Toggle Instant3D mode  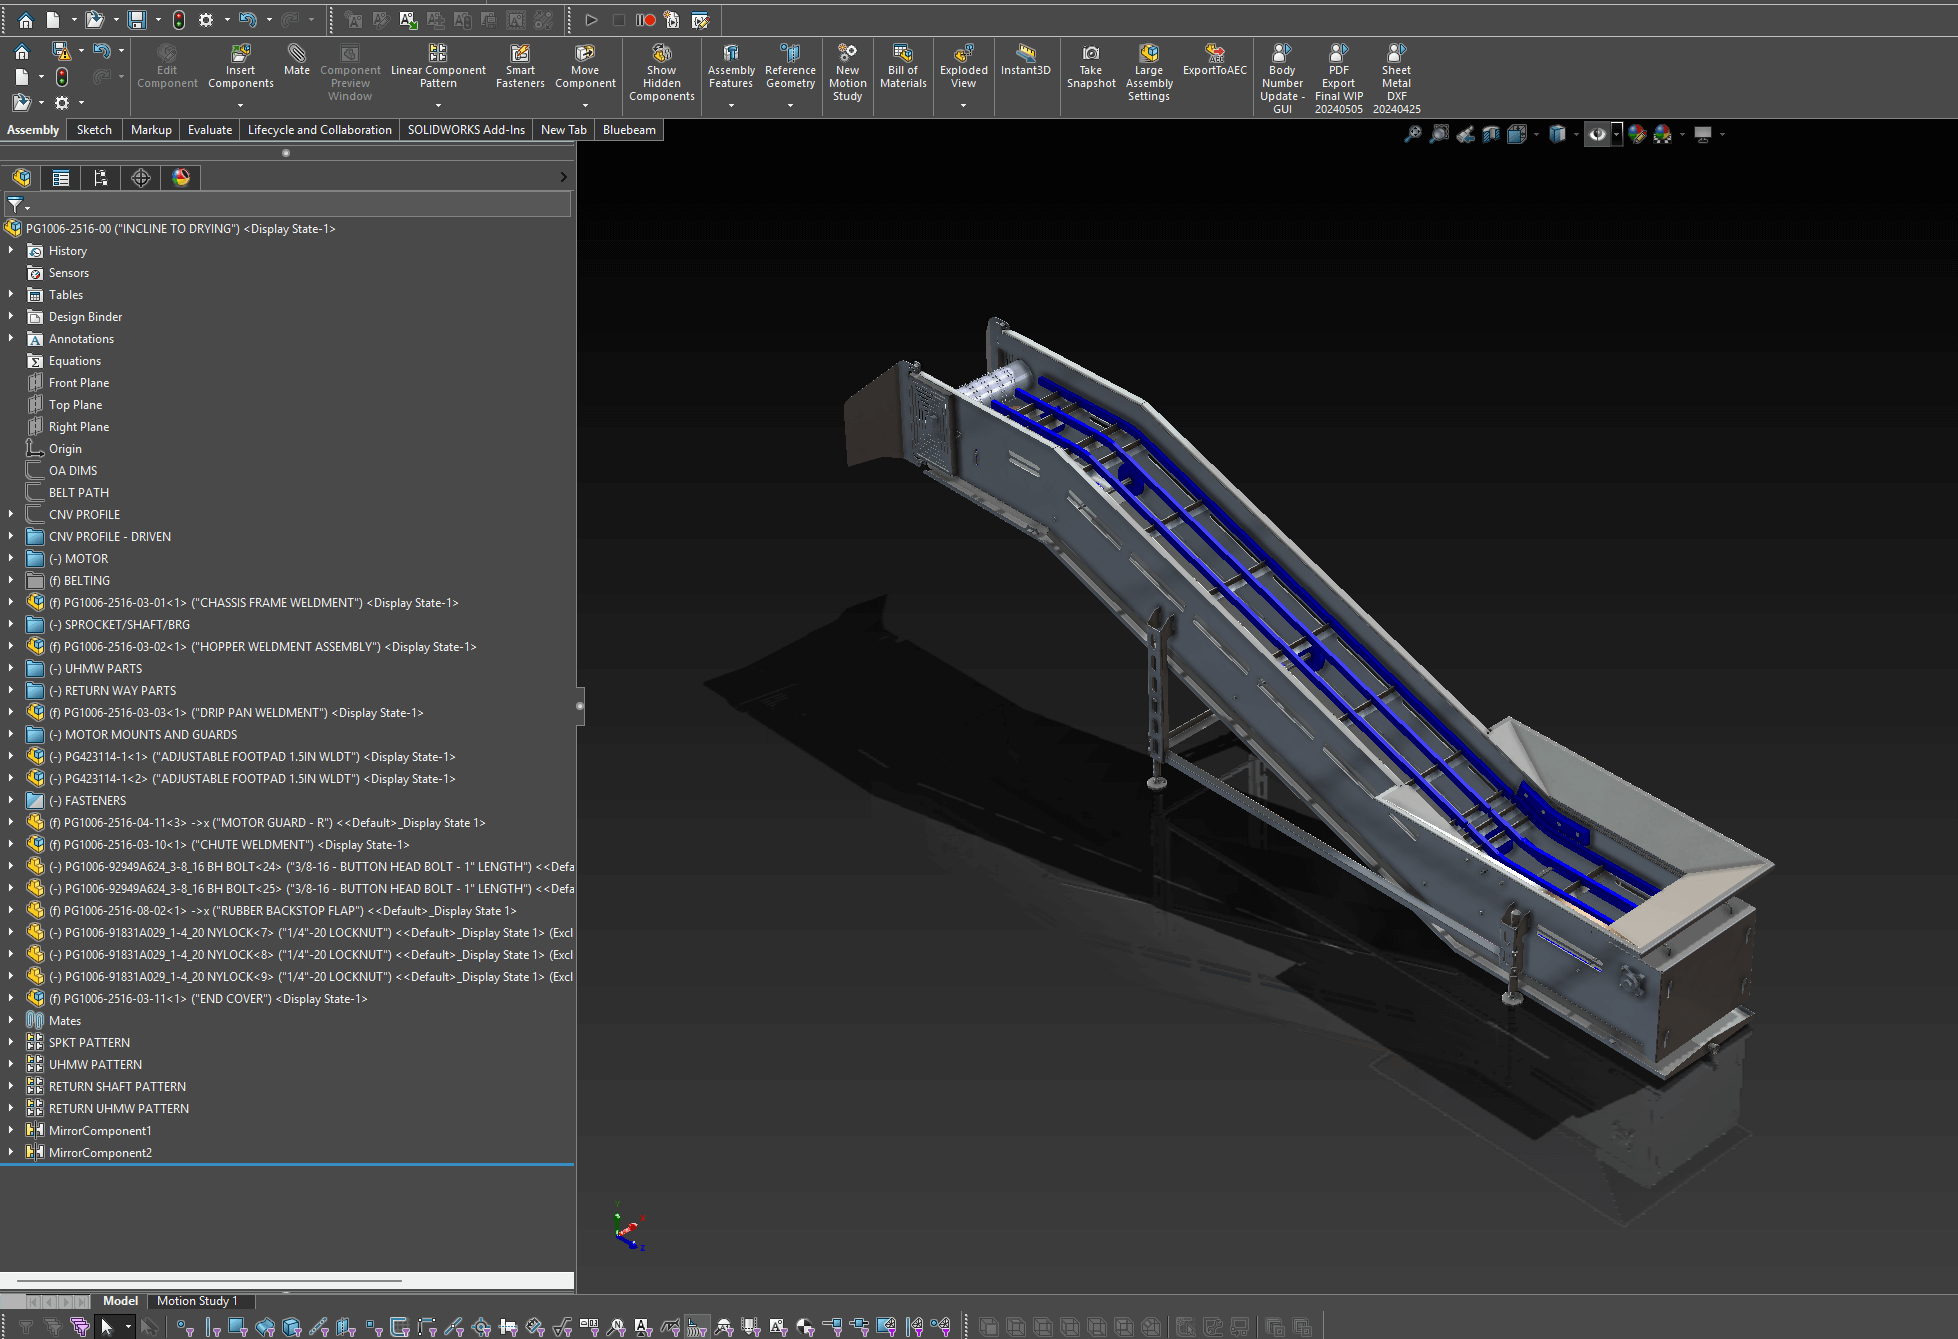tap(1025, 59)
